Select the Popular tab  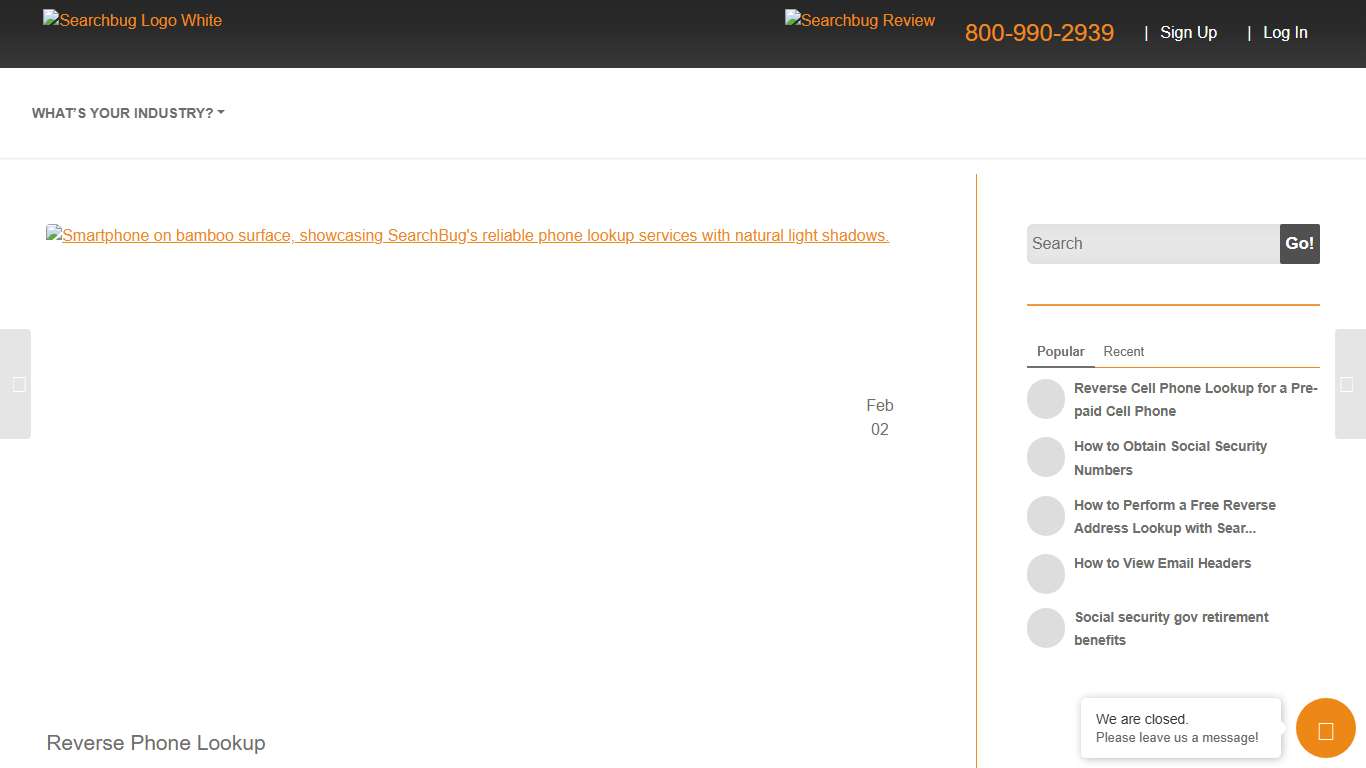pos(1060,351)
